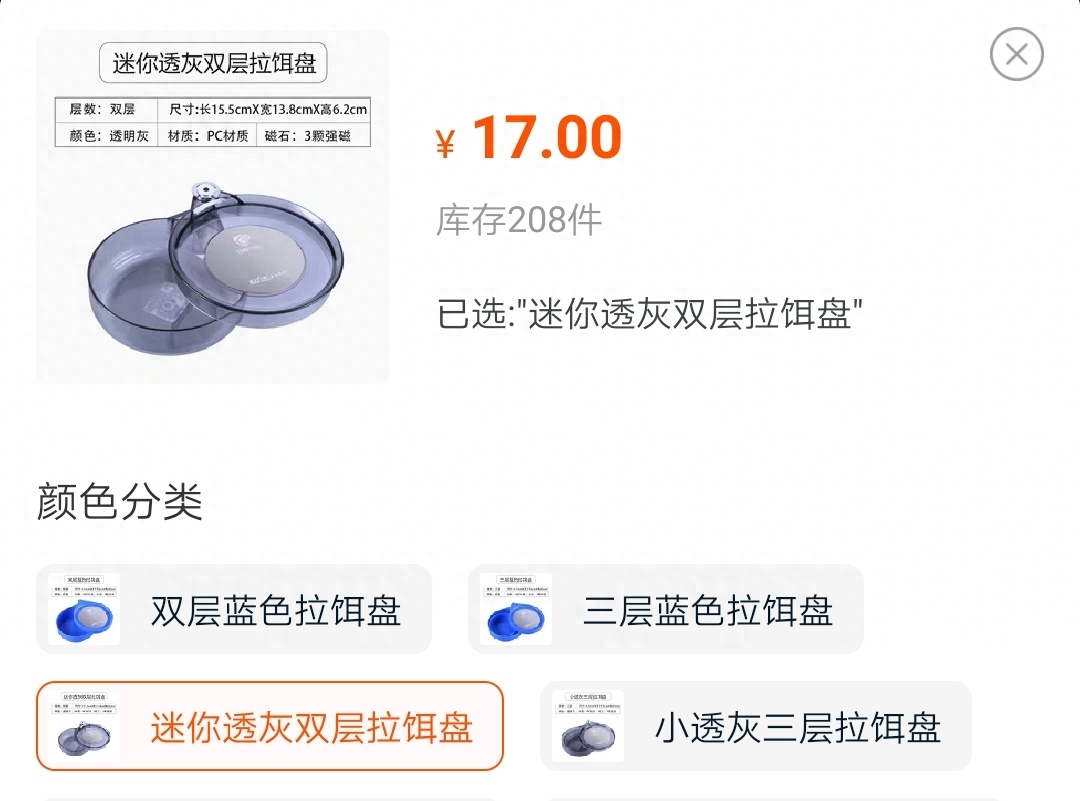This screenshot has width=1080, height=801.
Task: Select 双层蓝色拉饵盘 color option
Action: [233, 609]
